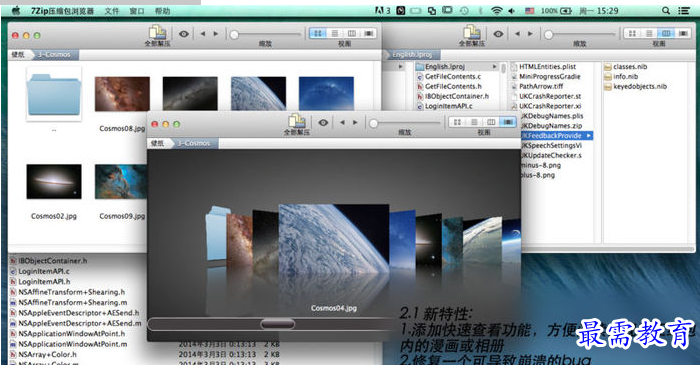Open the Apple menu
The height and width of the screenshot is (365, 700).
click(x=16, y=11)
